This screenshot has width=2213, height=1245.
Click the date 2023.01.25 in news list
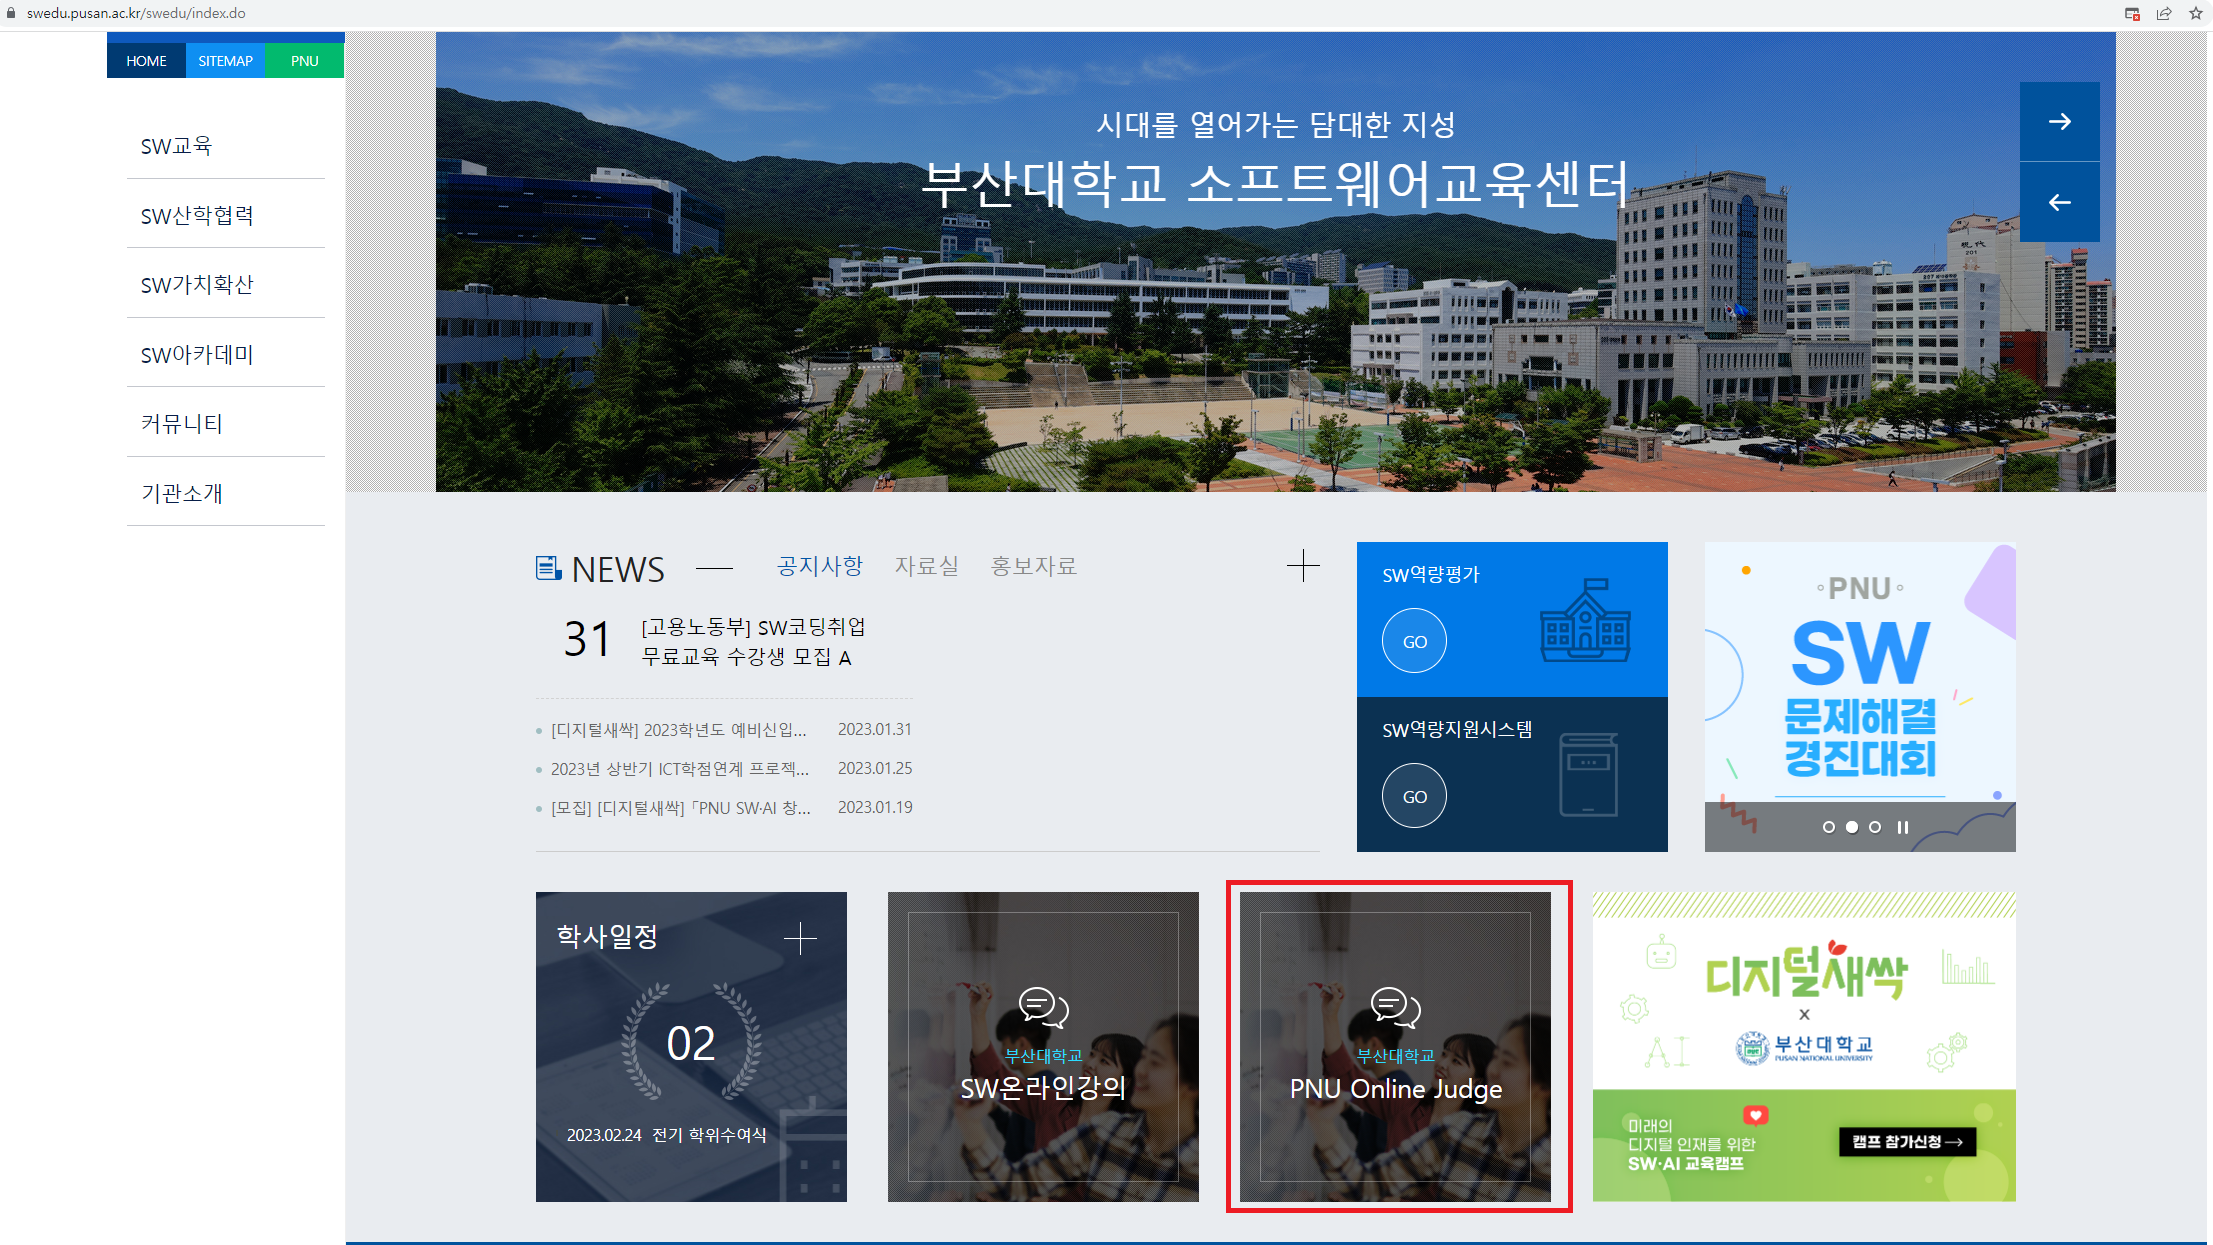click(875, 769)
